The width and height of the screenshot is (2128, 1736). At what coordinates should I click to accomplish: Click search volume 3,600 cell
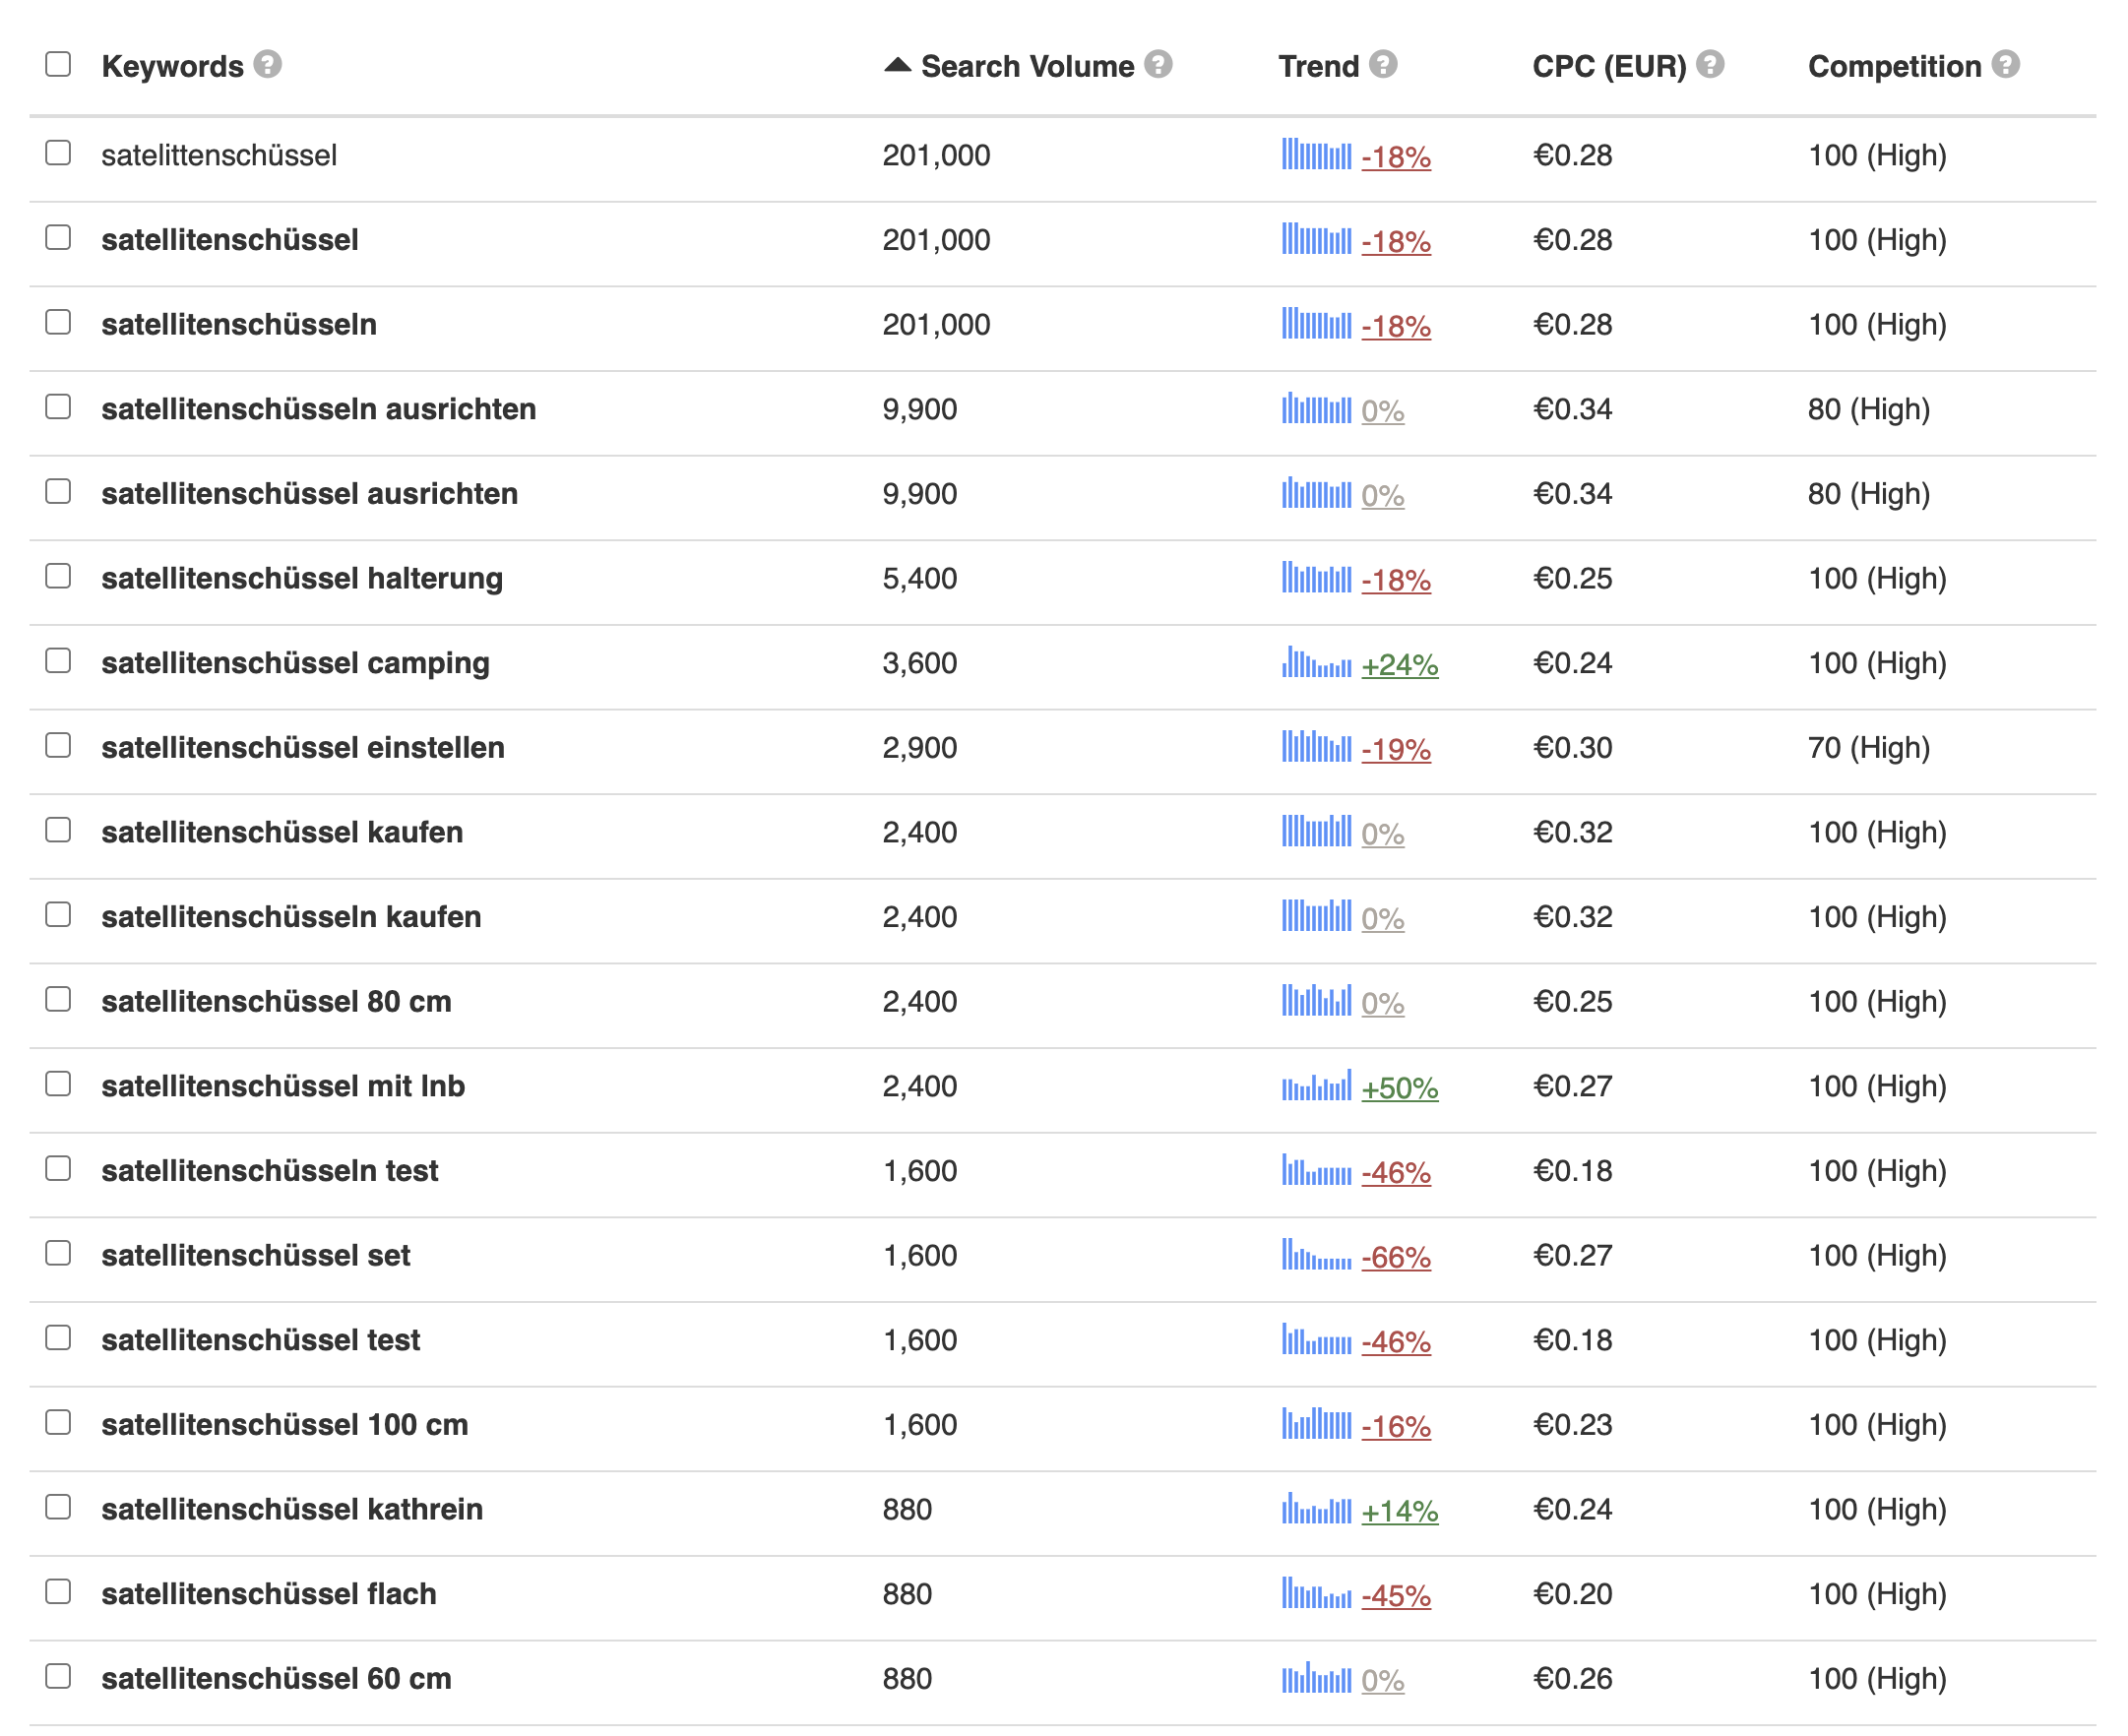tap(920, 663)
